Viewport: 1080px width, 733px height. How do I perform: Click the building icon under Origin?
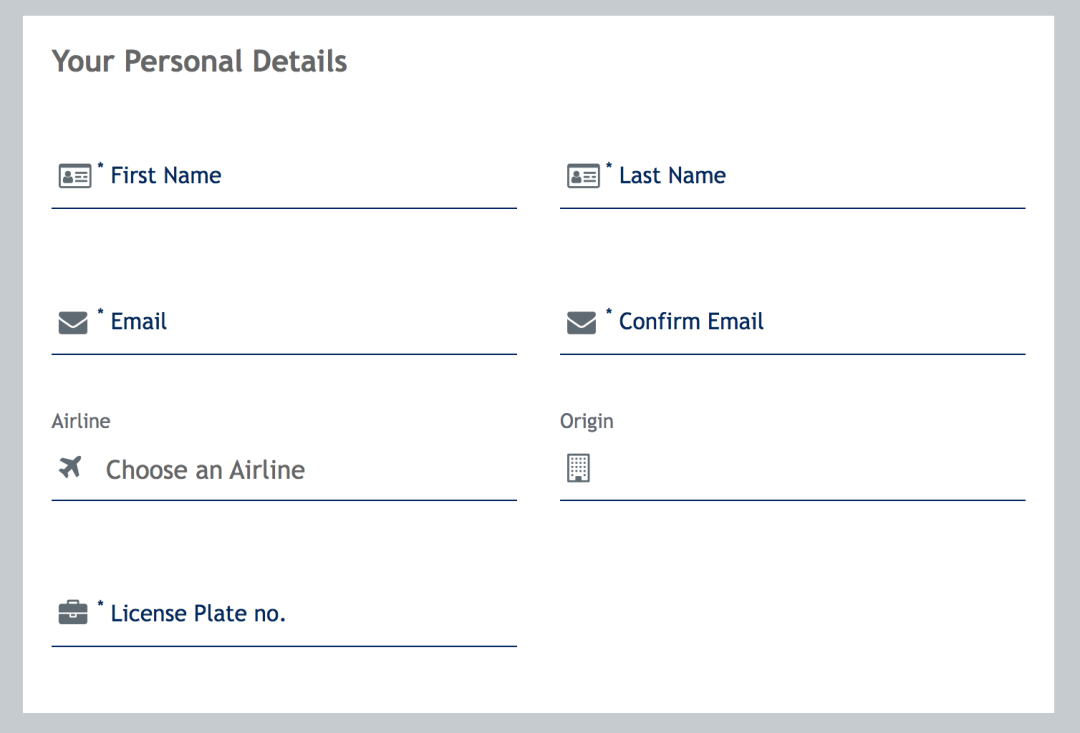(x=579, y=468)
